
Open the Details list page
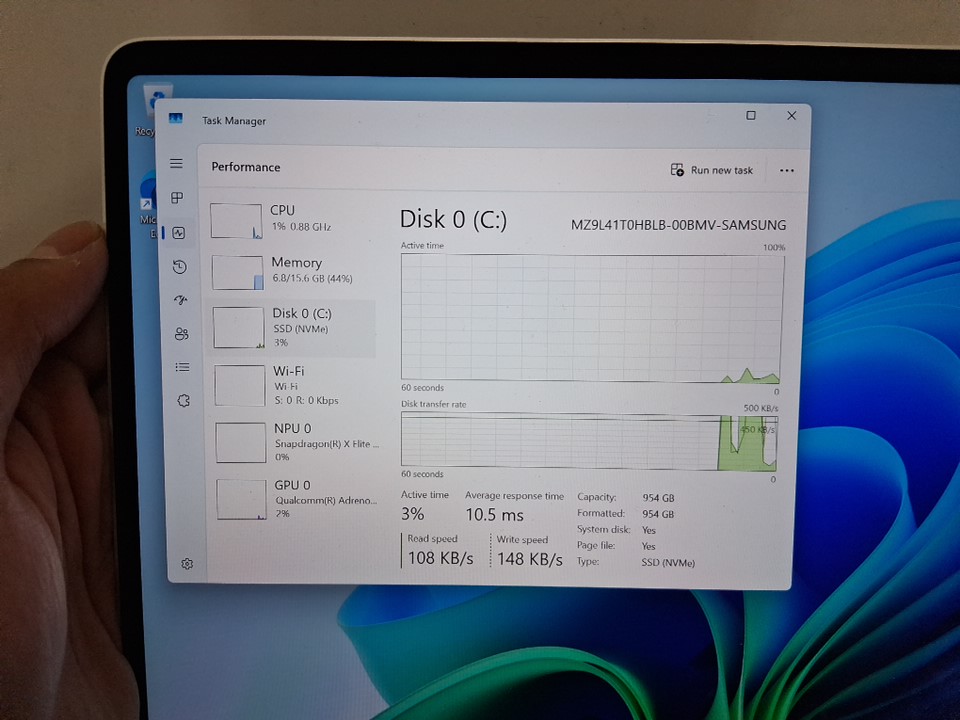coord(182,367)
